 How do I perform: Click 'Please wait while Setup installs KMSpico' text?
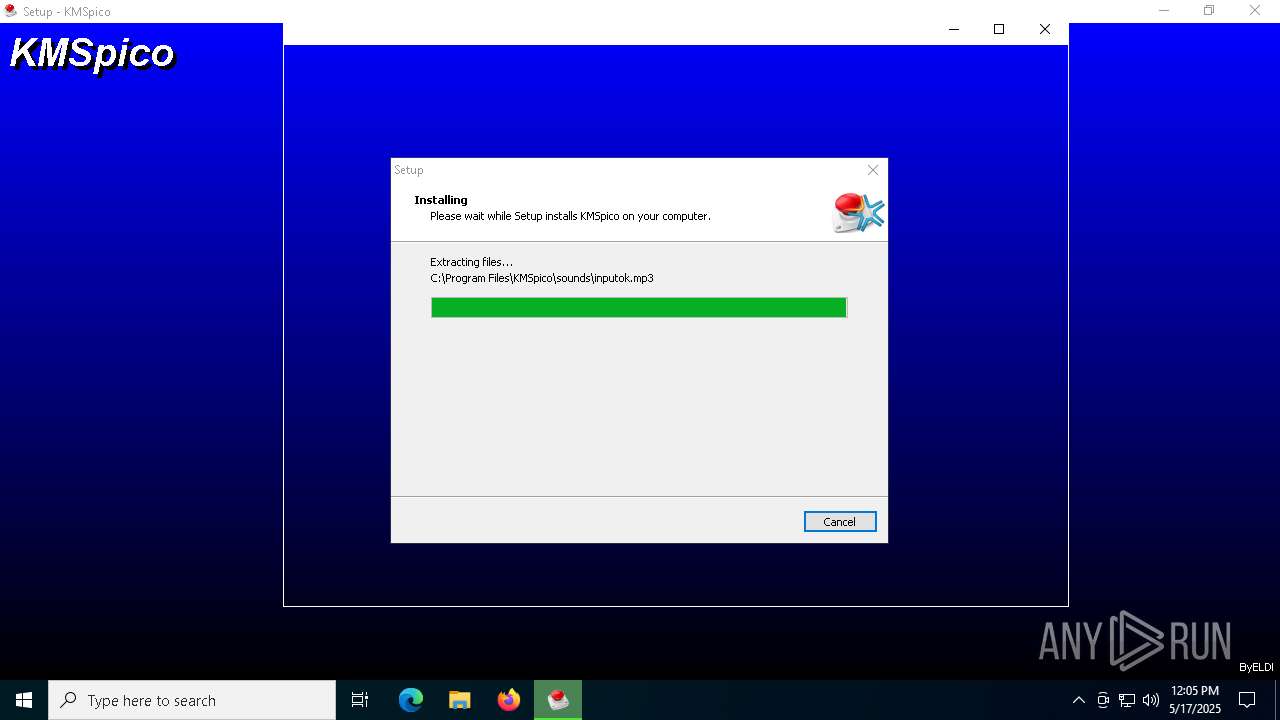(x=570, y=216)
